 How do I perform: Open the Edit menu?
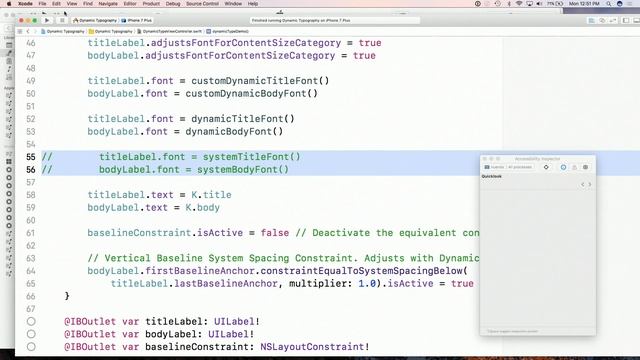[56, 4]
